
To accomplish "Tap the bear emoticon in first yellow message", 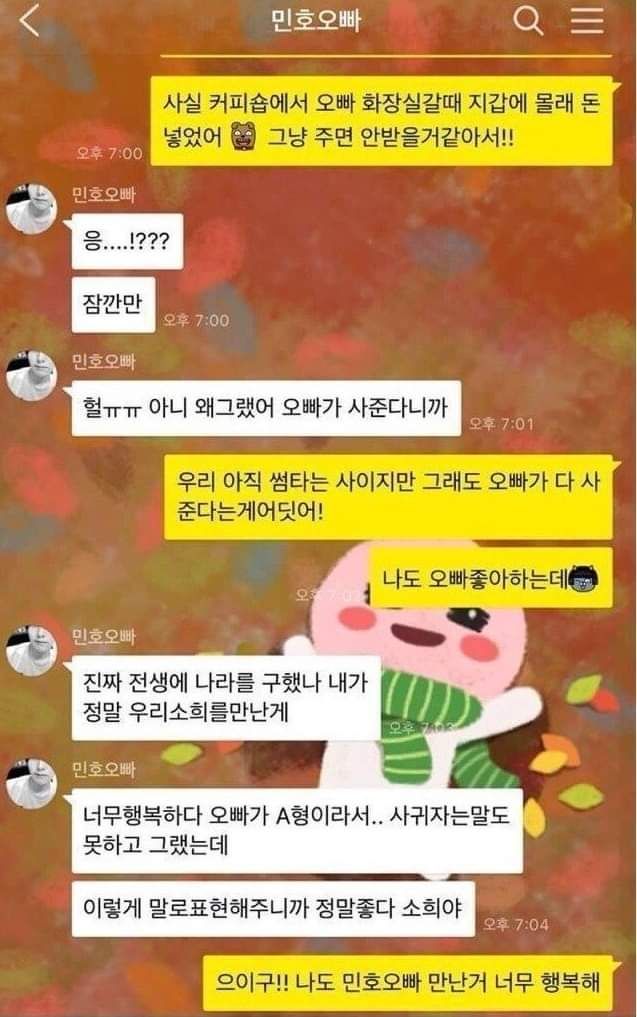I will (244, 137).
